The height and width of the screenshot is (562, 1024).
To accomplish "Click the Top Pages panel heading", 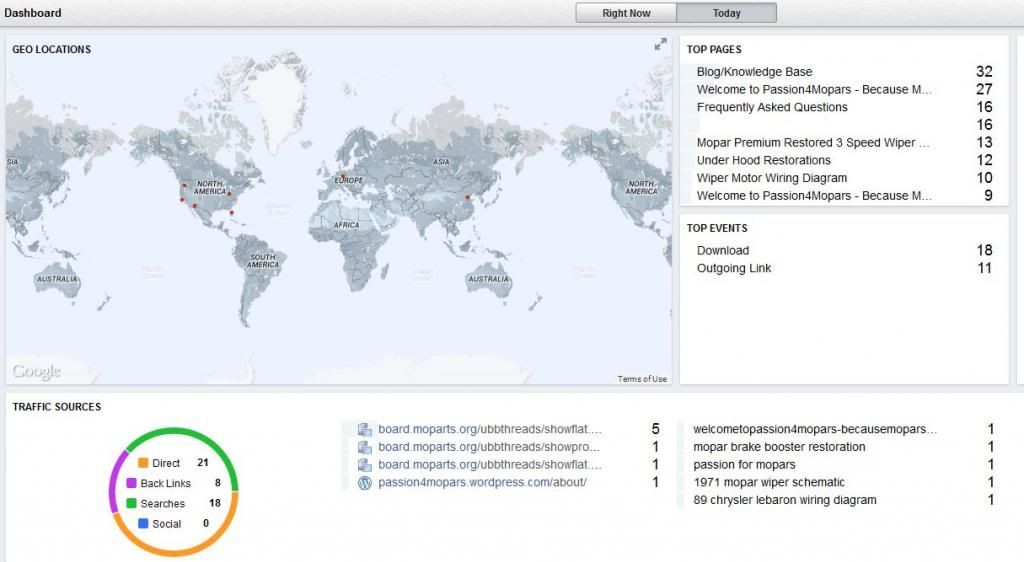I will pos(714,50).
